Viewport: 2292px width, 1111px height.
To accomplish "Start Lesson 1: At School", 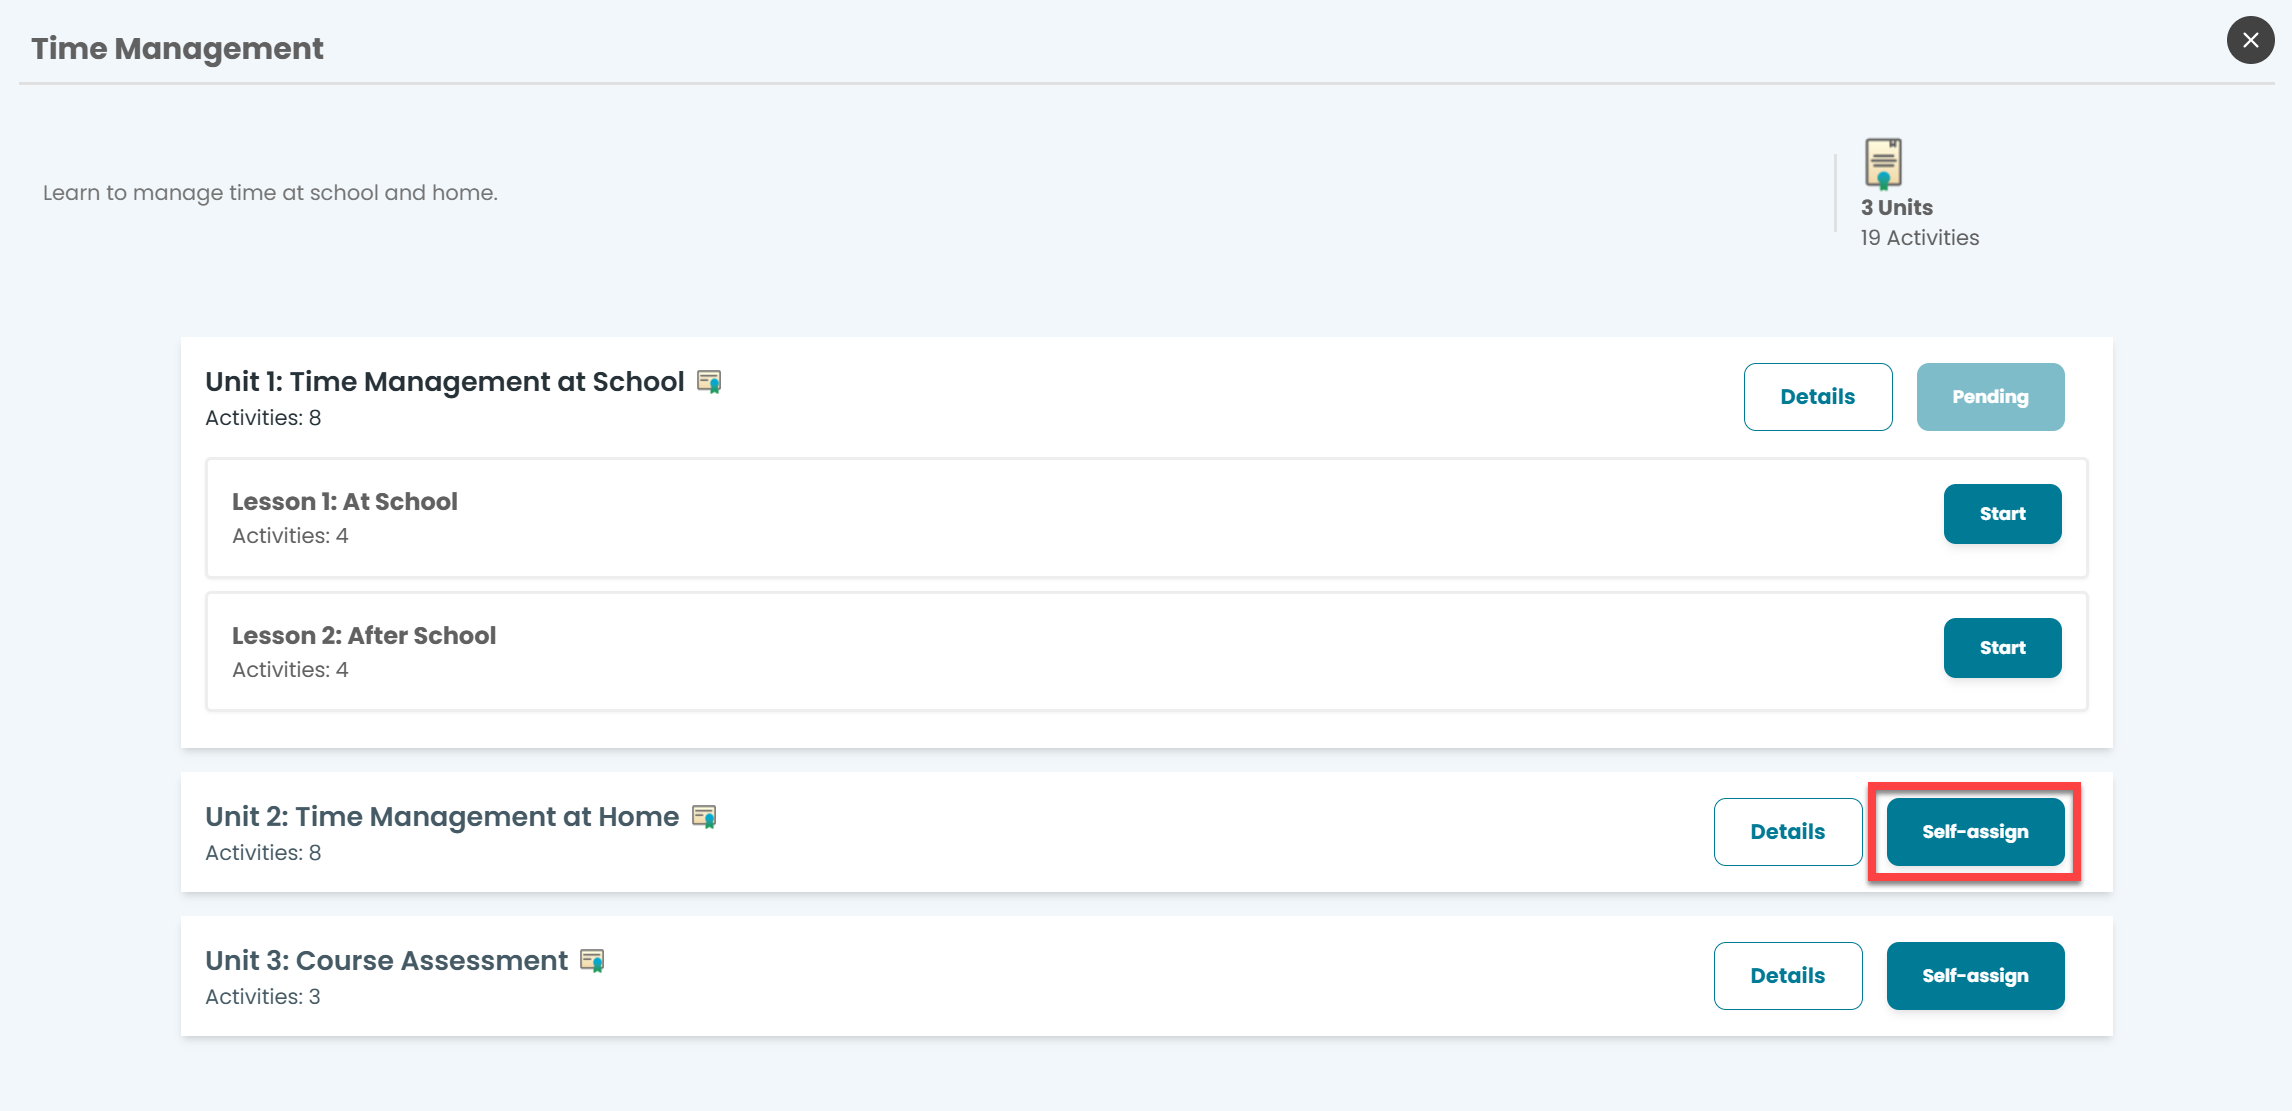I will pos(2002,514).
